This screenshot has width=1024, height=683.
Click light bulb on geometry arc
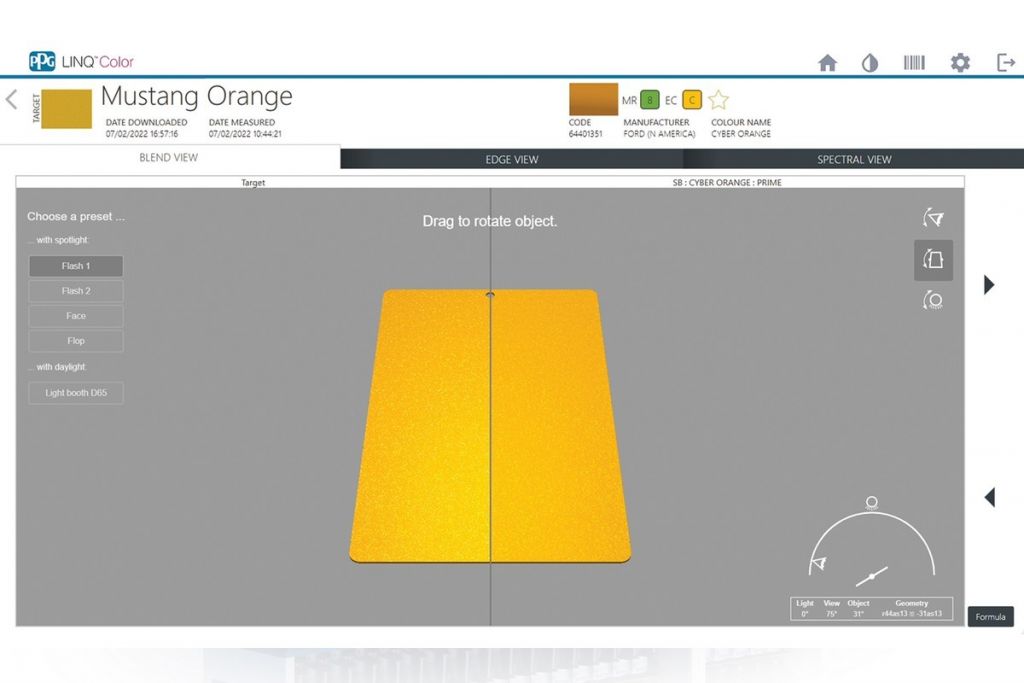(871, 503)
